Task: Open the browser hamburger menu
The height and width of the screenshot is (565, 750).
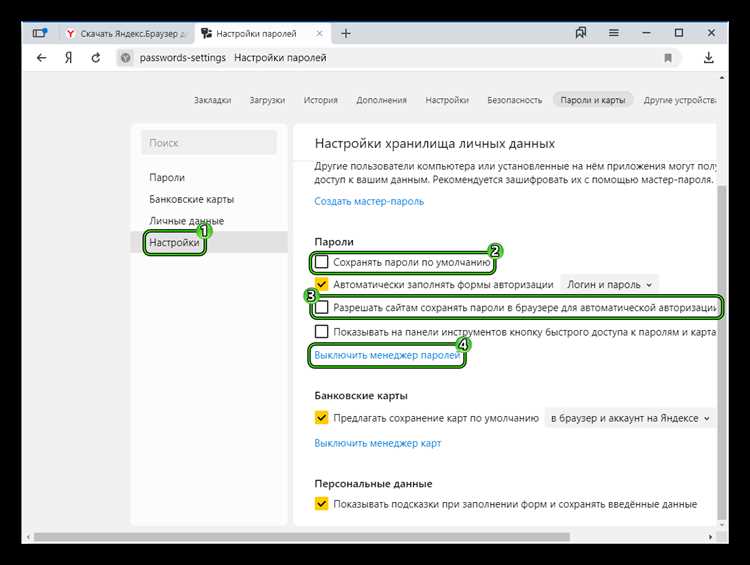Action: (x=614, y=33)
